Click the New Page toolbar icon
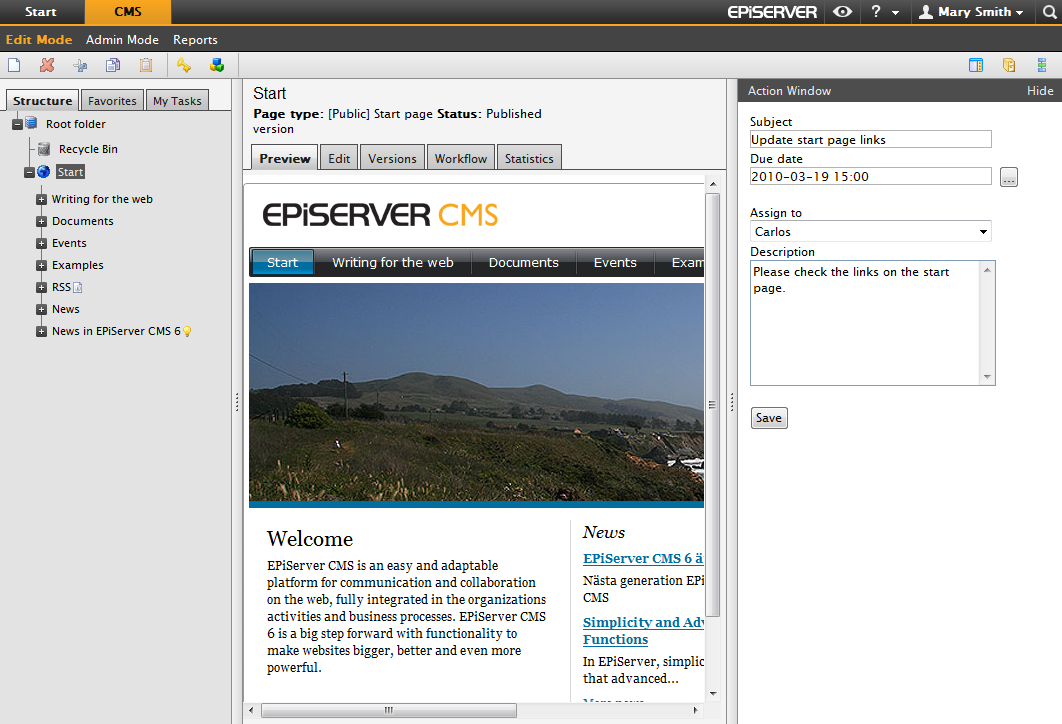The width and height of the screenshot is (1062, 724). coord(14,65)
